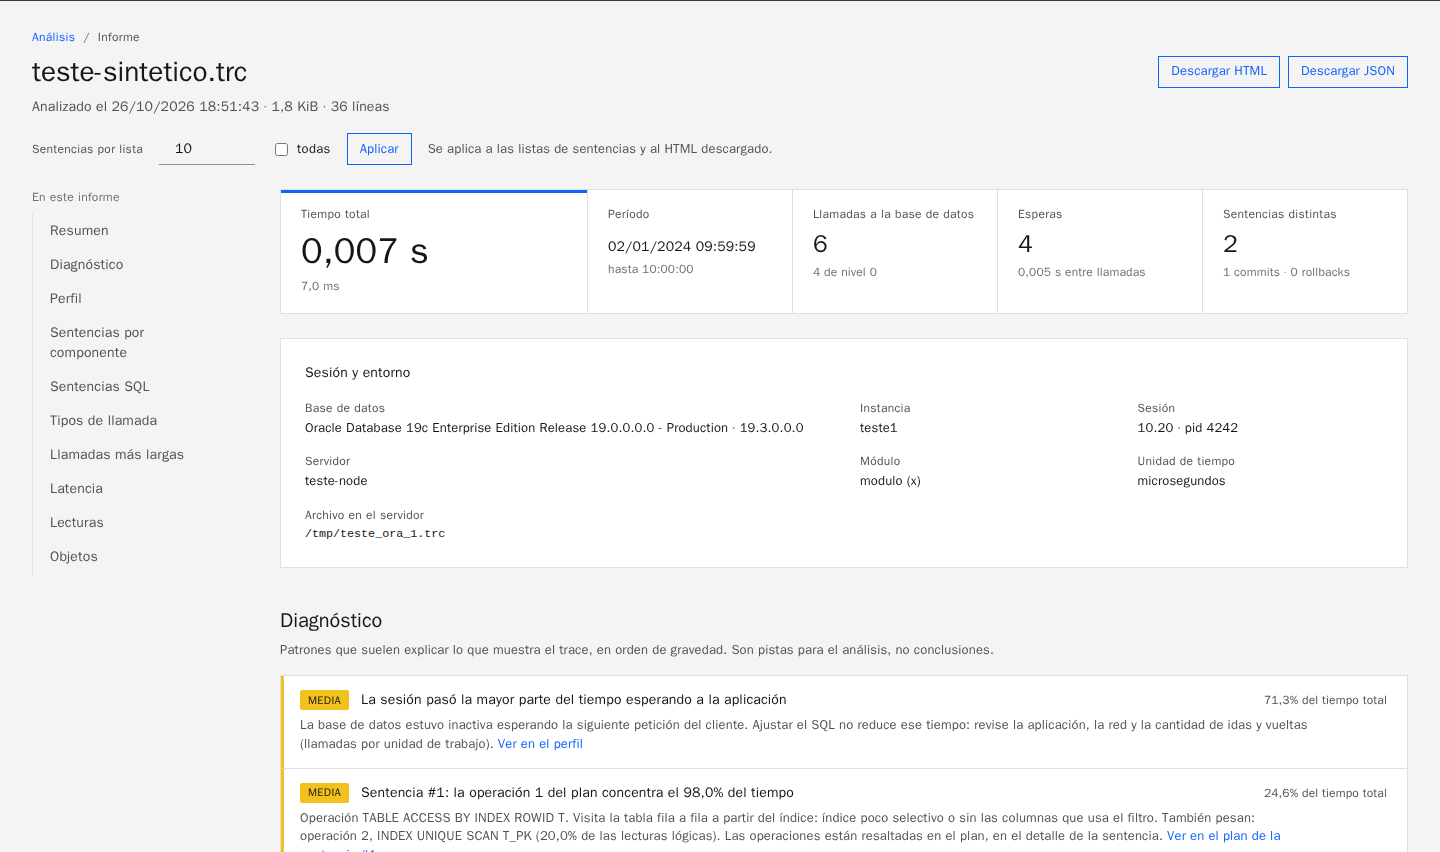
Task: Enable the "todas" checkbox
Action: (x=282, y=149)
